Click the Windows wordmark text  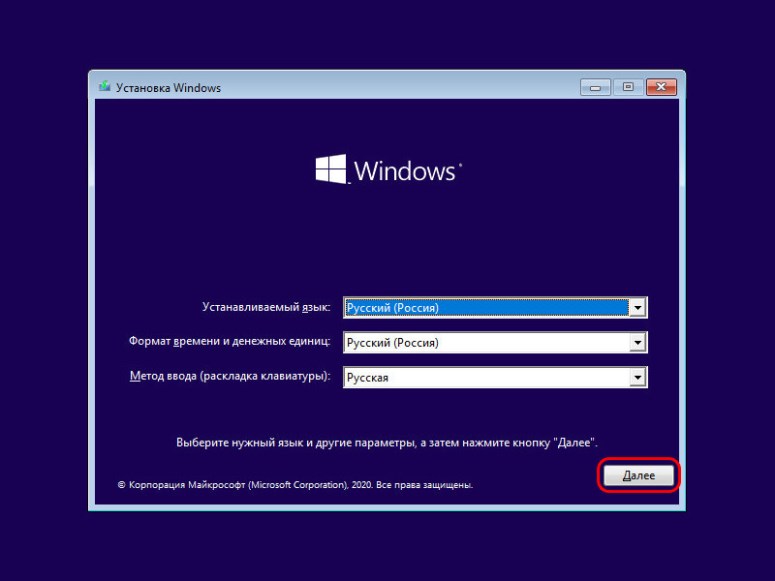coord(405,171)
